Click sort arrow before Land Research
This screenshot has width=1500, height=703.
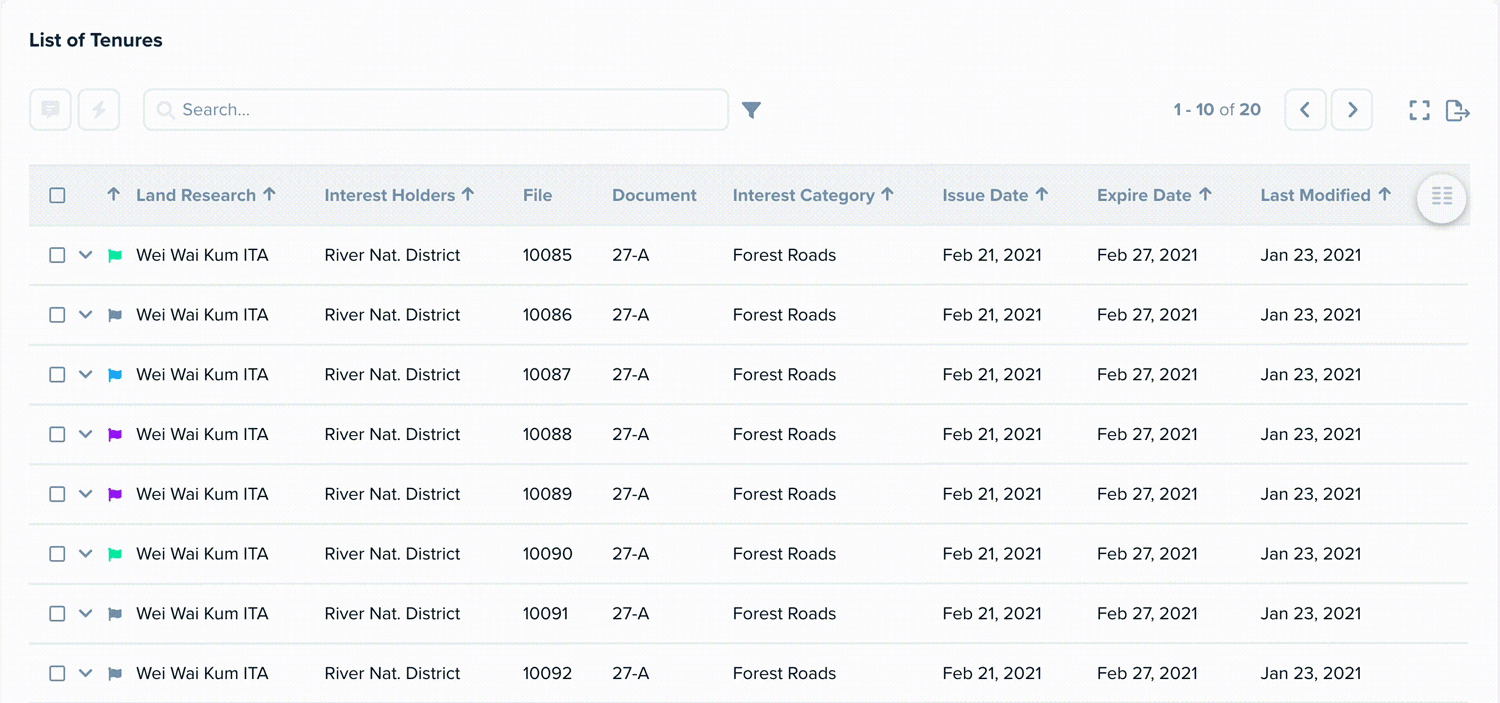(x=113, y=195)
